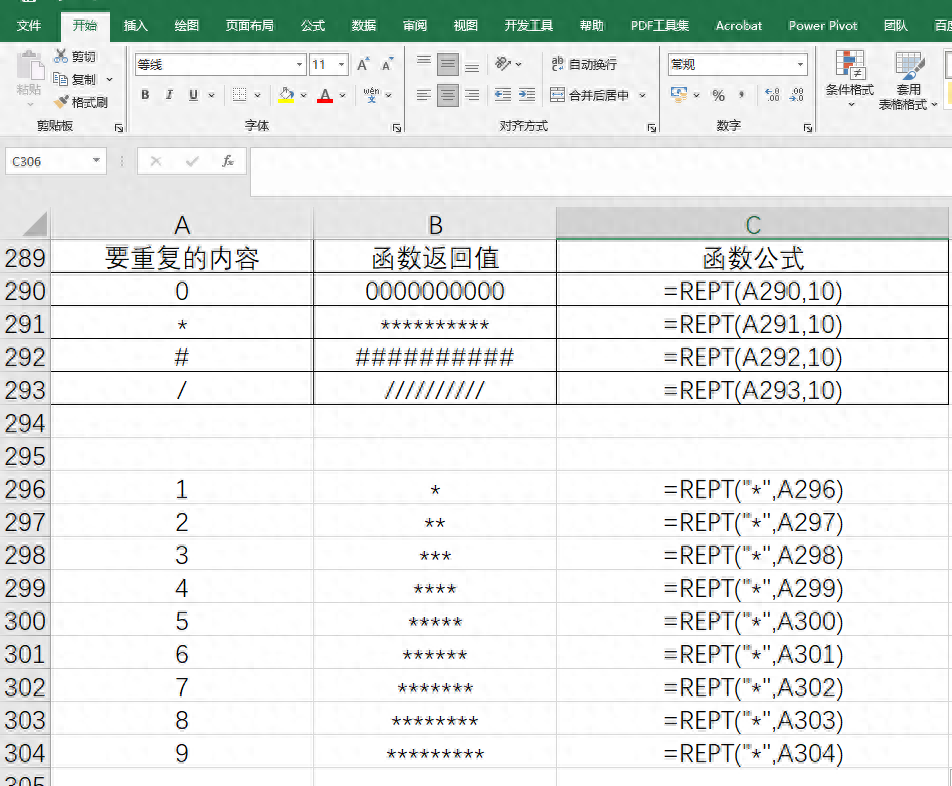Decrease decimal places icon
The height and width of the screenshot is (786, 952).
797,95
